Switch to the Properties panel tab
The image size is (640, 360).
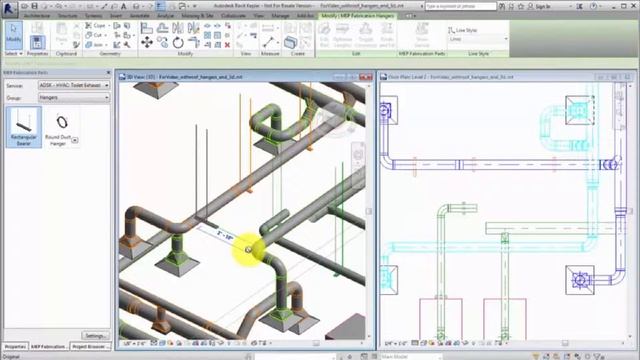pos(15,346)
